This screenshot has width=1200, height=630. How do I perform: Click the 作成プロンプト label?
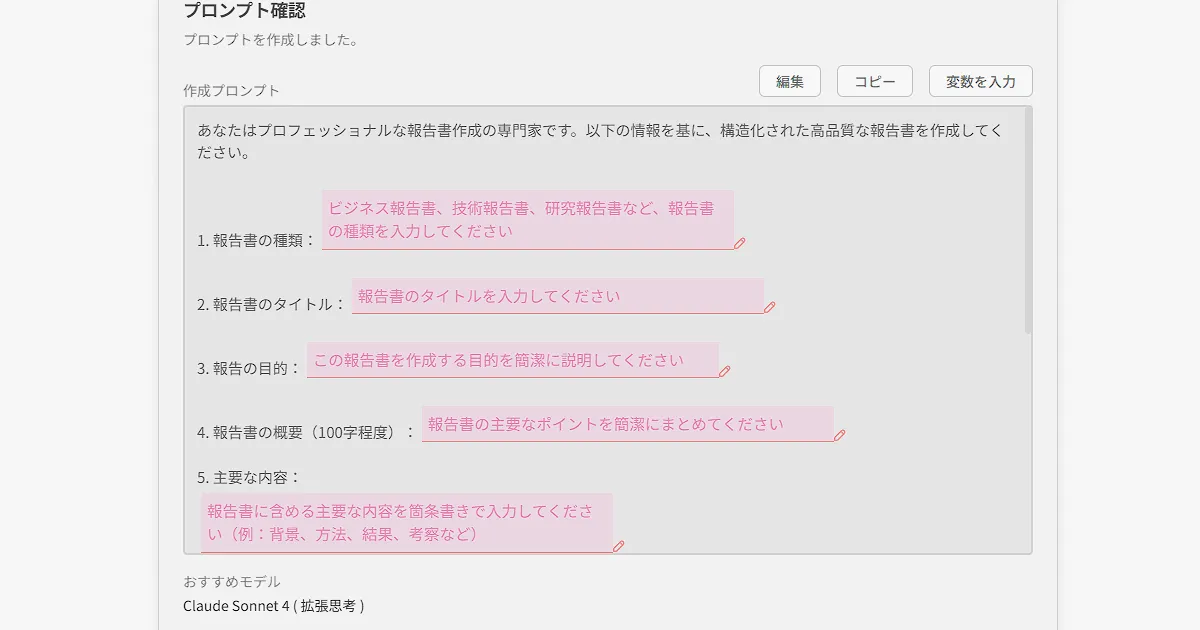pos(231,91)
